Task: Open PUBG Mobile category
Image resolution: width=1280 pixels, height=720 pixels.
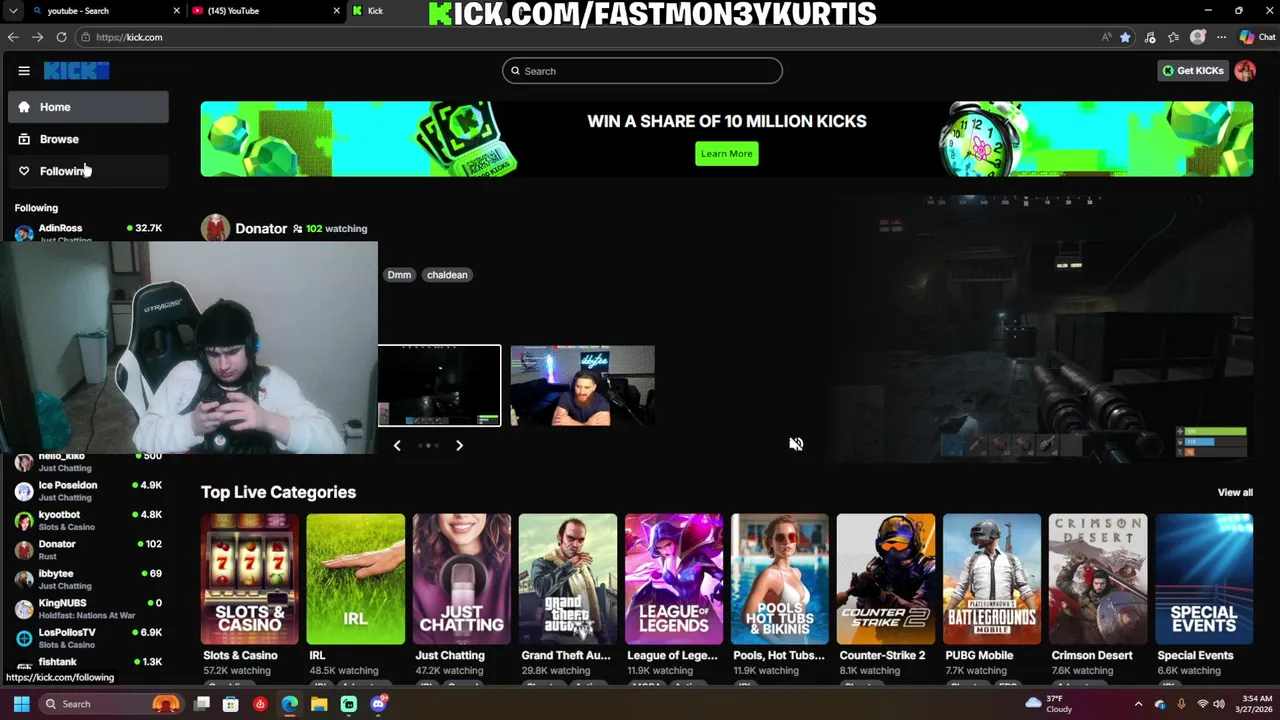Action: click(x=992, y=579)
